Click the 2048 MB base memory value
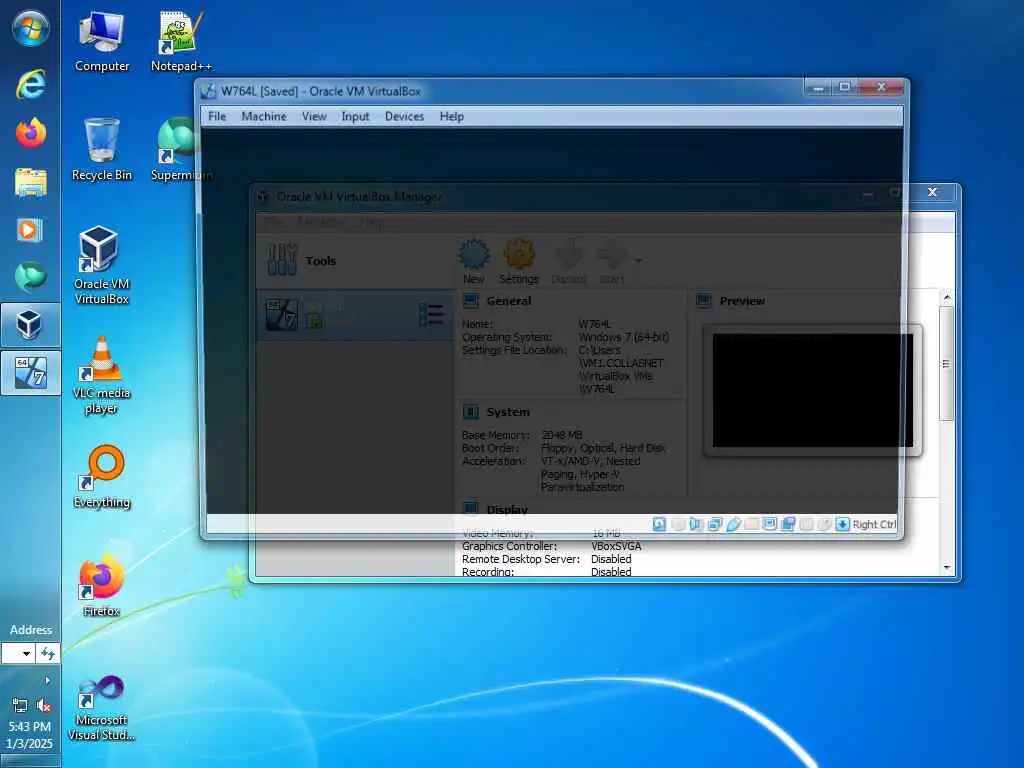1024x768 pixels. pyautogui.click(x=562, y=435)
